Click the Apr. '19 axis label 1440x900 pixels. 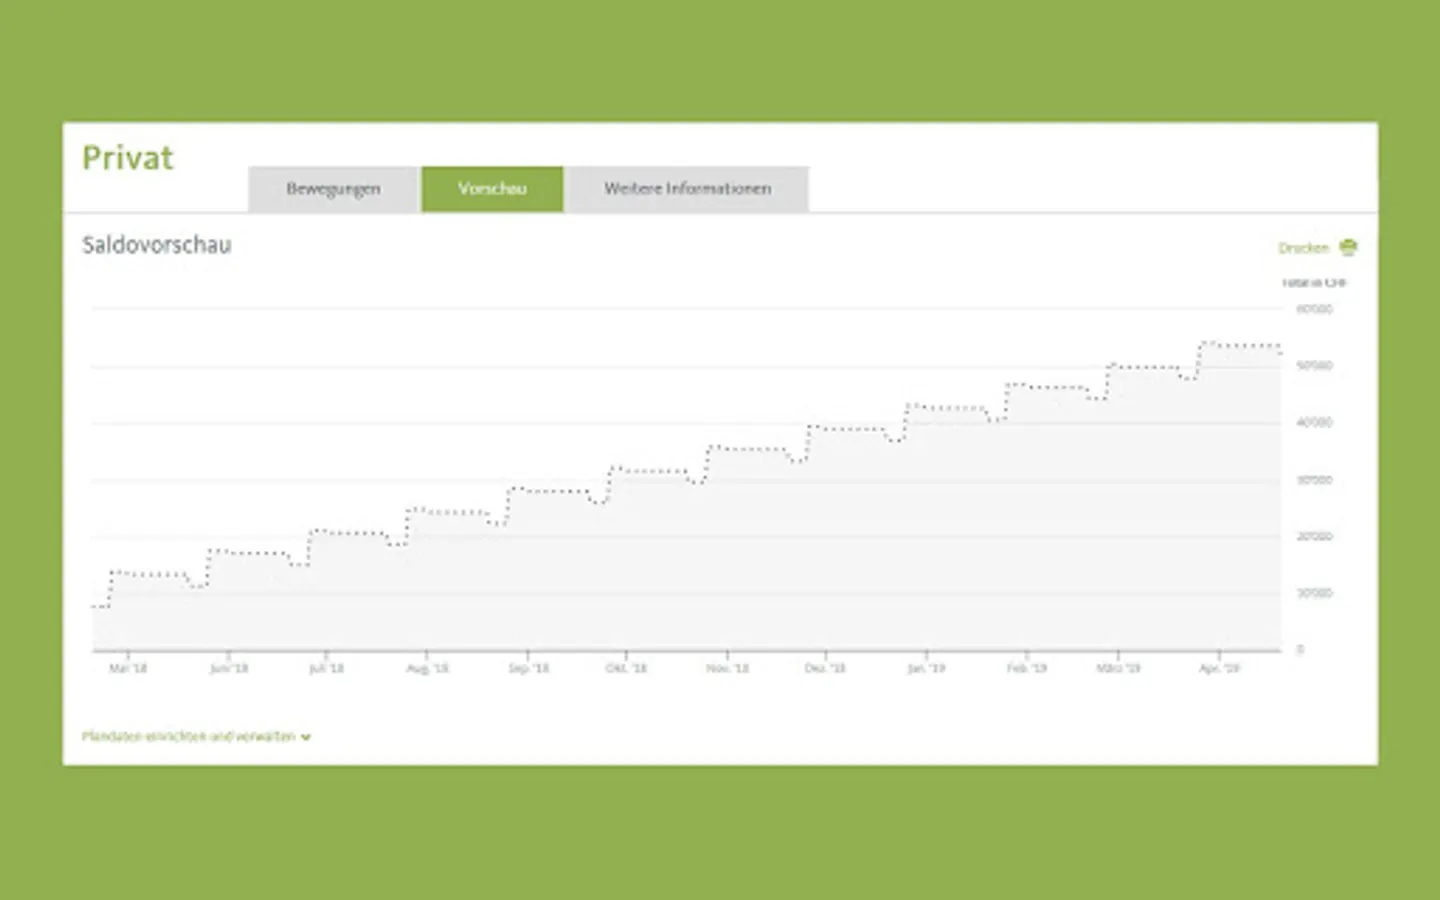[1219, 668]
